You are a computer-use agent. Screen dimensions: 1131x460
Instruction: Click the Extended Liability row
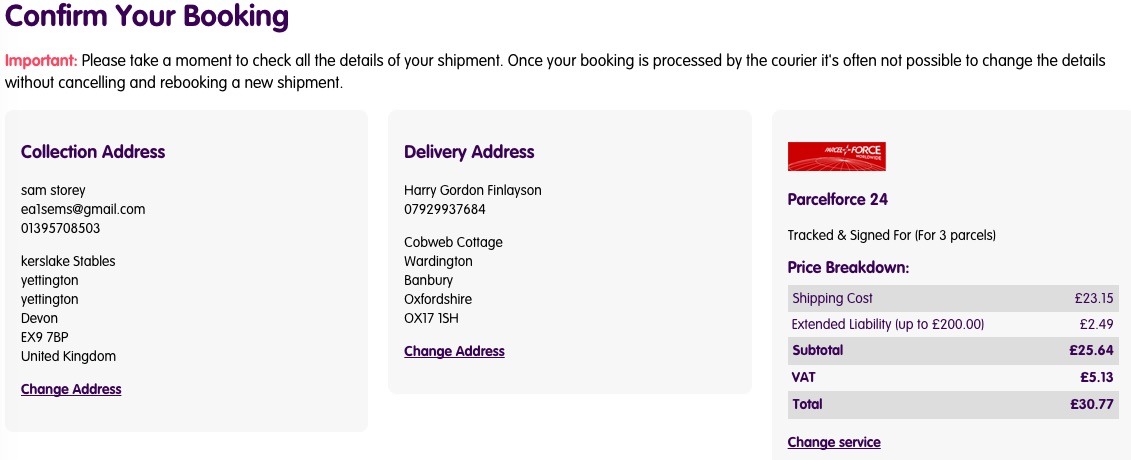click(953, 324)
